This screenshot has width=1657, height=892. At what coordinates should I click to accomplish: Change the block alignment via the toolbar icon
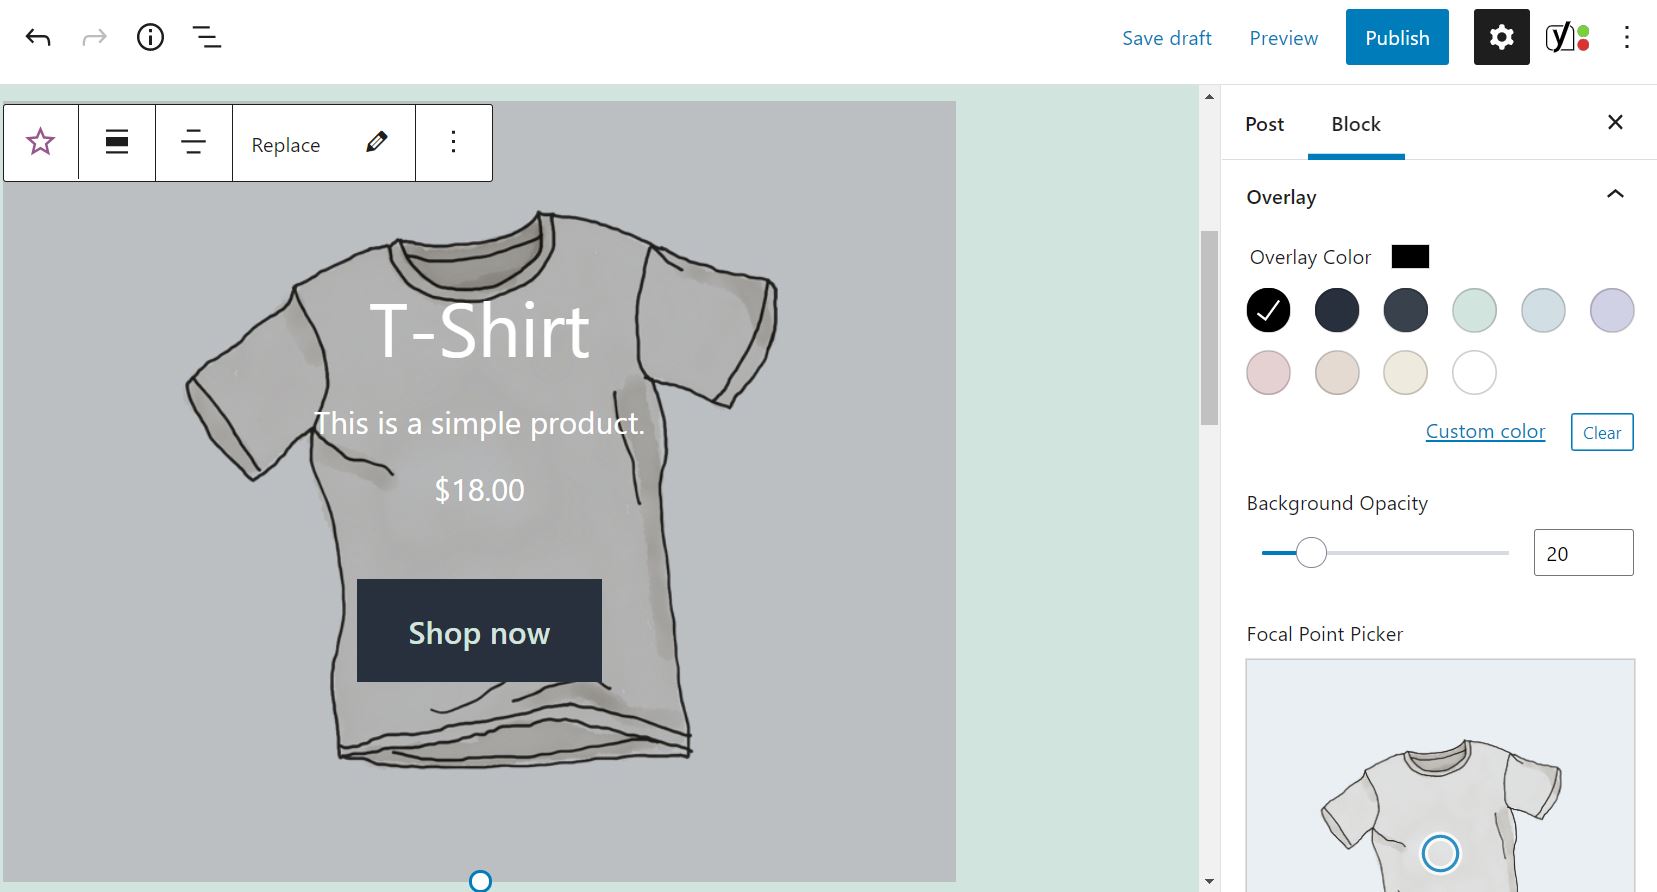pyautogui.click(x=116, y=142)
